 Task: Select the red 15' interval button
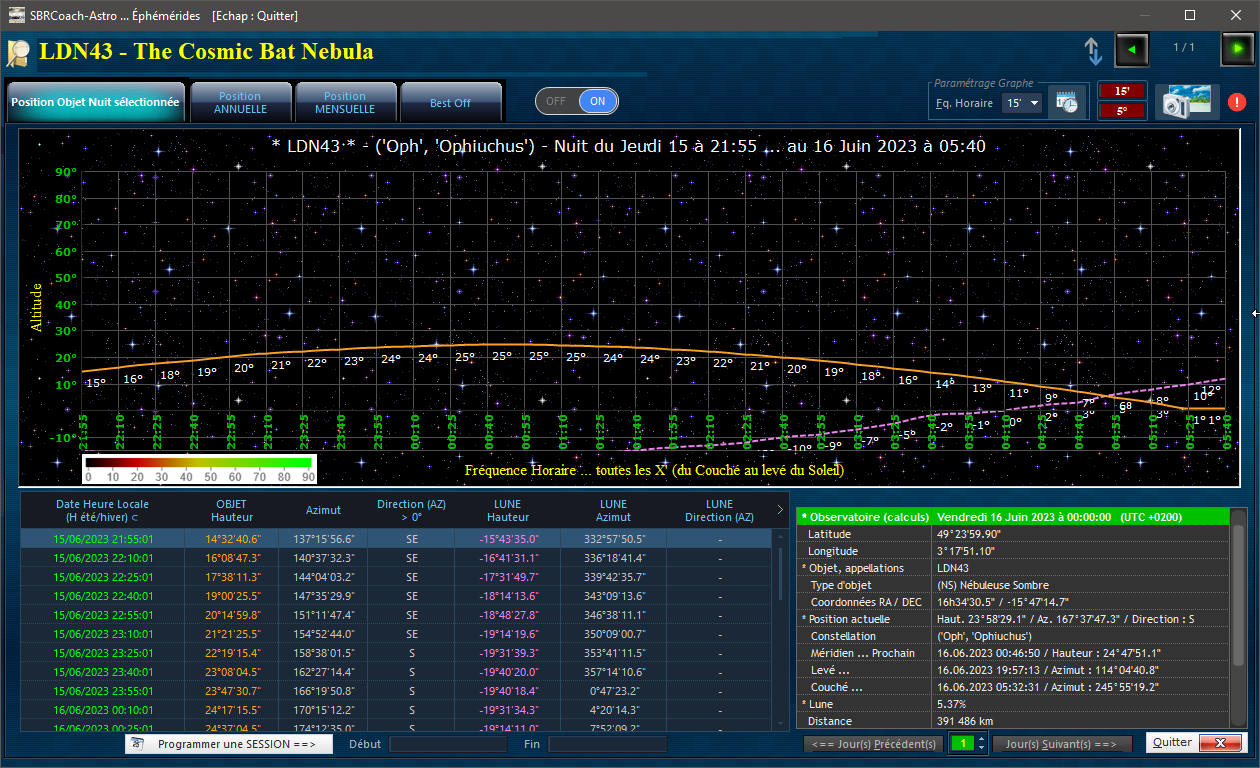pos(1121,91)
